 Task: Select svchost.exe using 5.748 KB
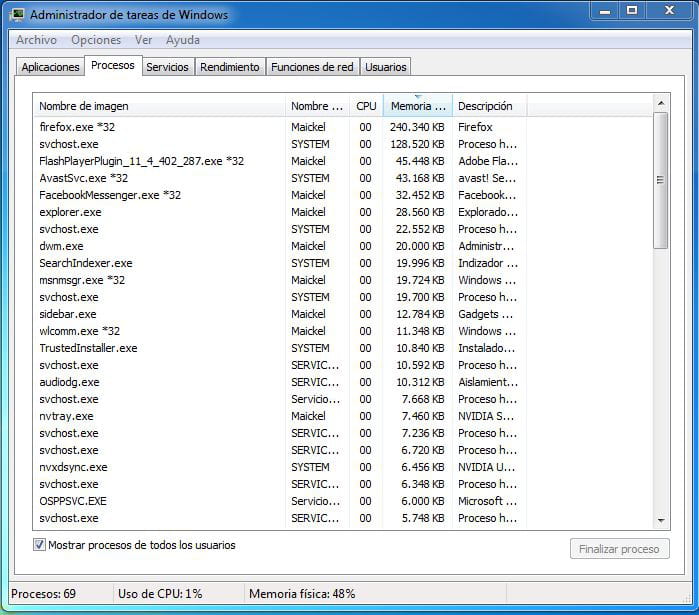click(x=280, y=518)
